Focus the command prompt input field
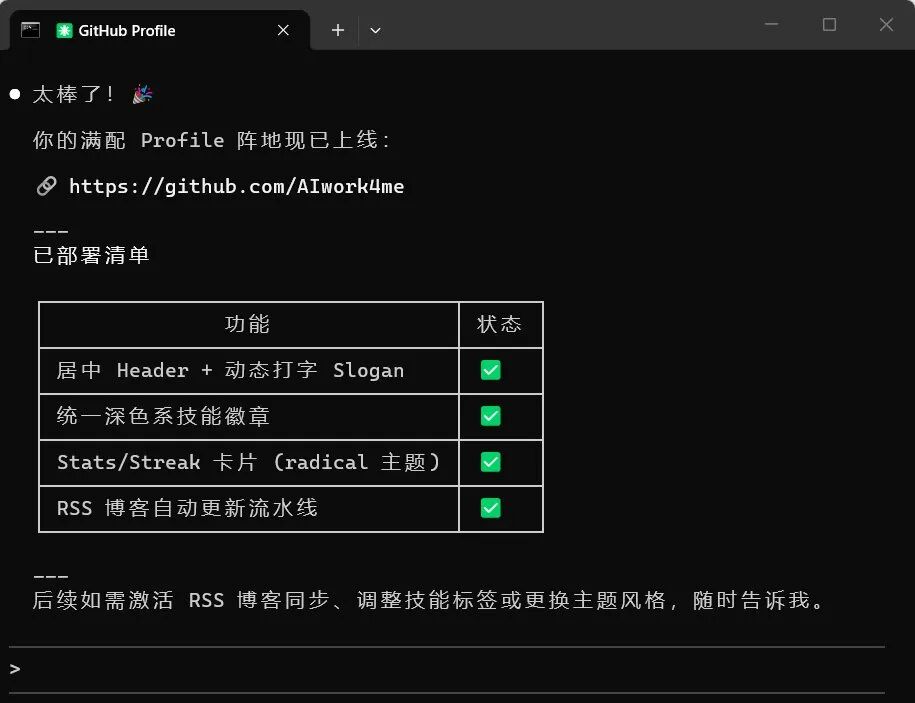This screenshot has width=915, height=703. [447, 669]
